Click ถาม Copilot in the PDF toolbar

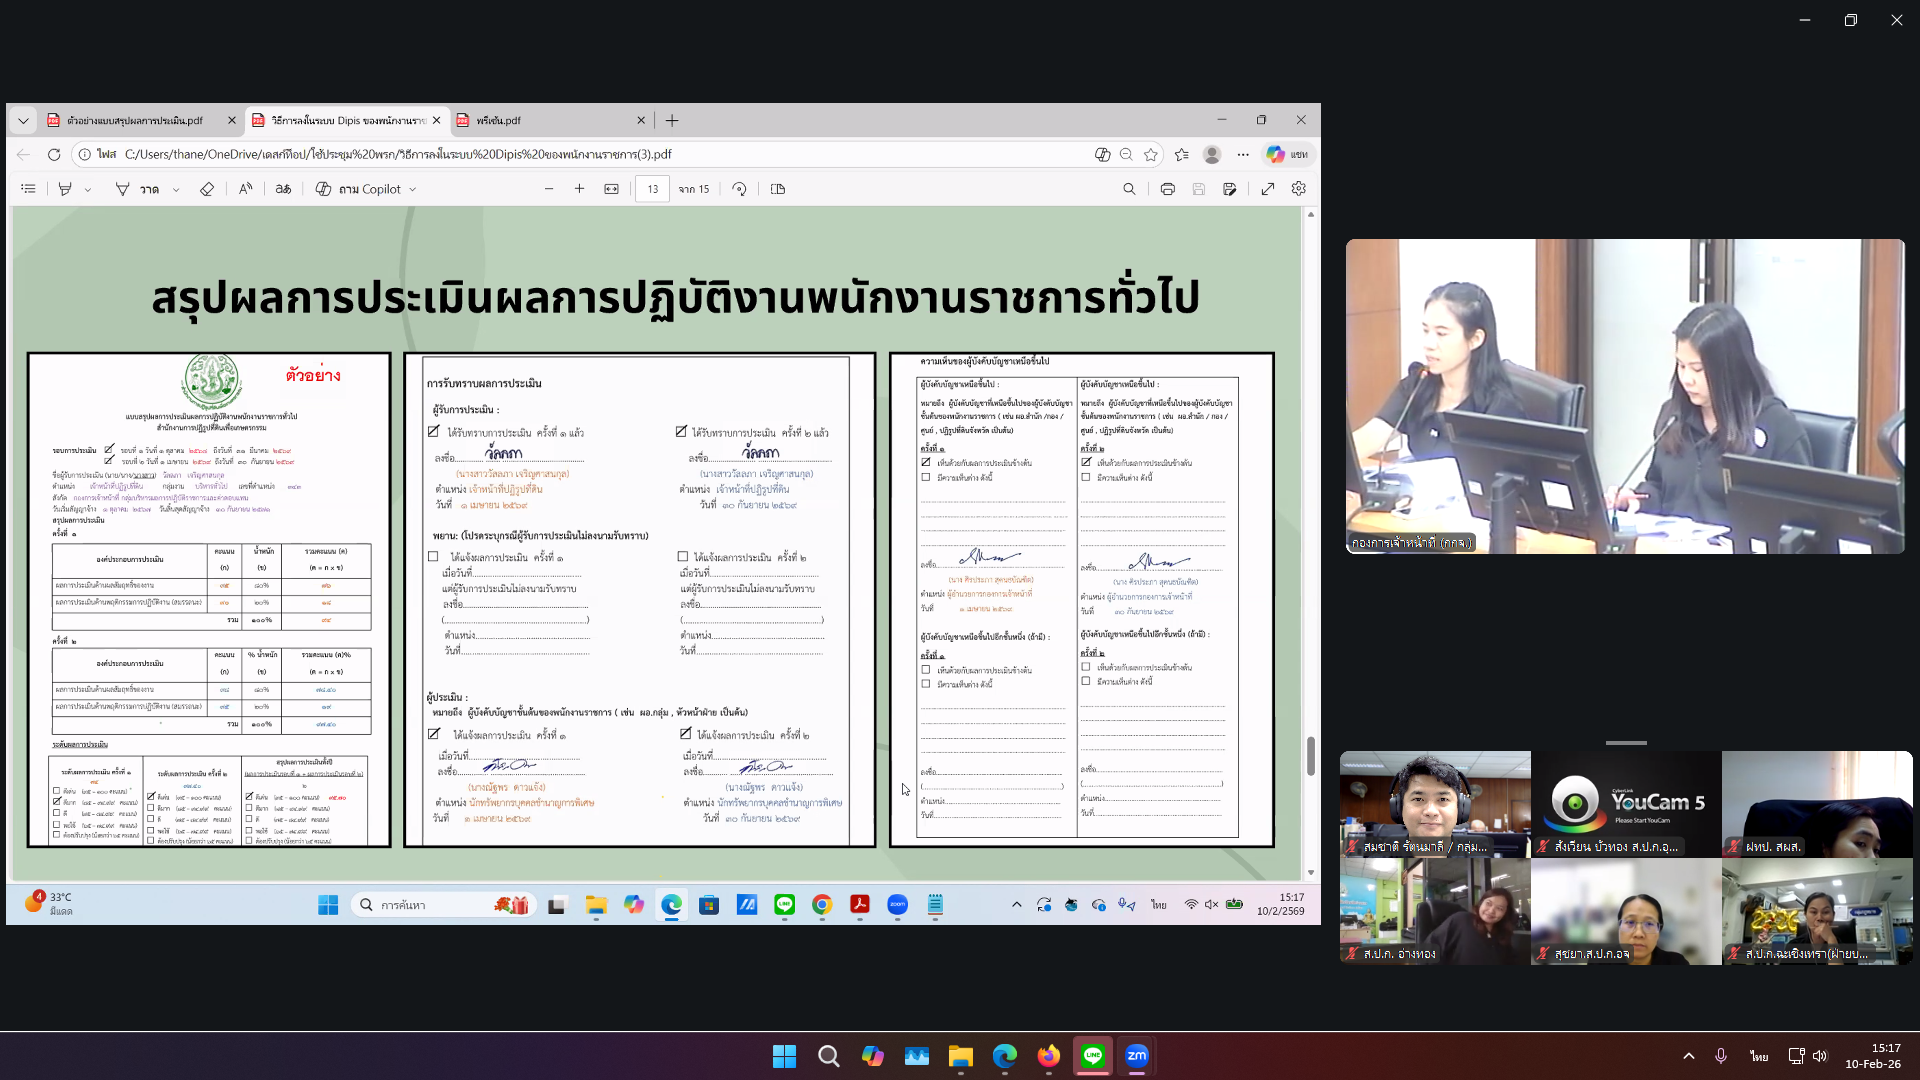point(363,188)
